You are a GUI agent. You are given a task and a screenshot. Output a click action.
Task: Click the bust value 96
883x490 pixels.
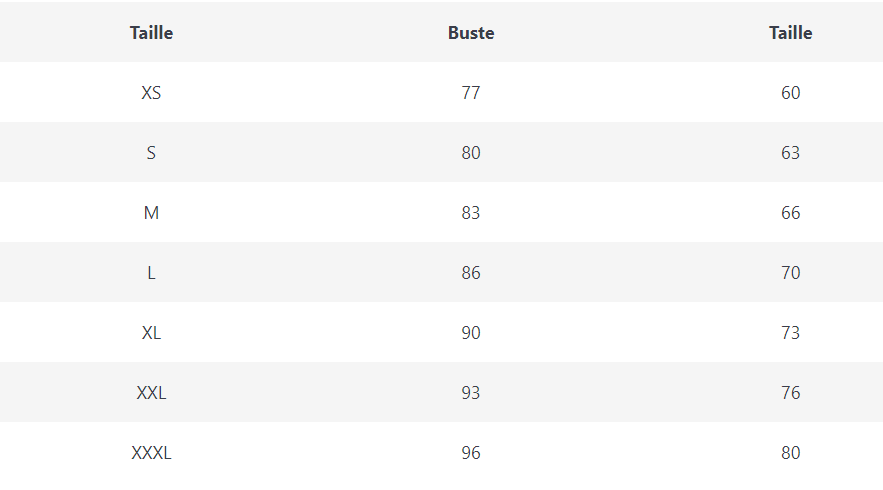pos(471,453)
